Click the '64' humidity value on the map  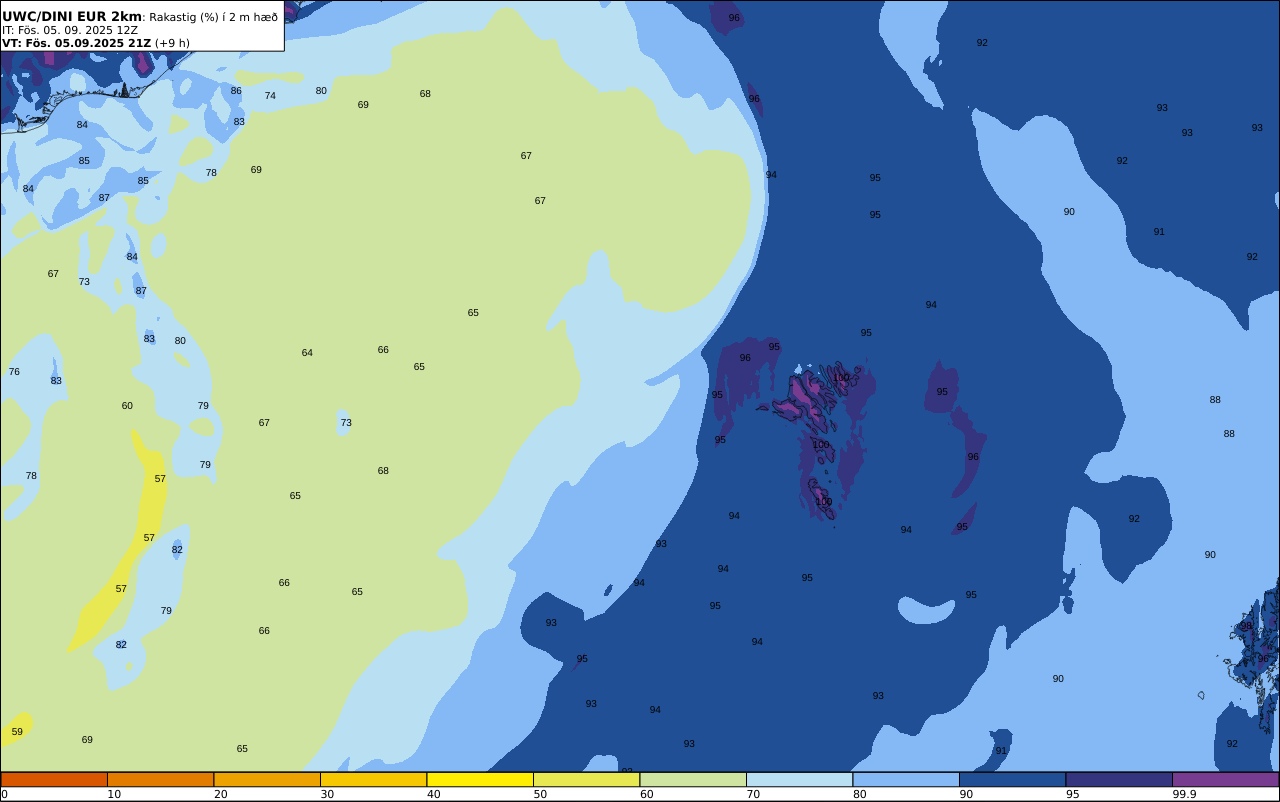pyautogui.click(x=307, y=353)
